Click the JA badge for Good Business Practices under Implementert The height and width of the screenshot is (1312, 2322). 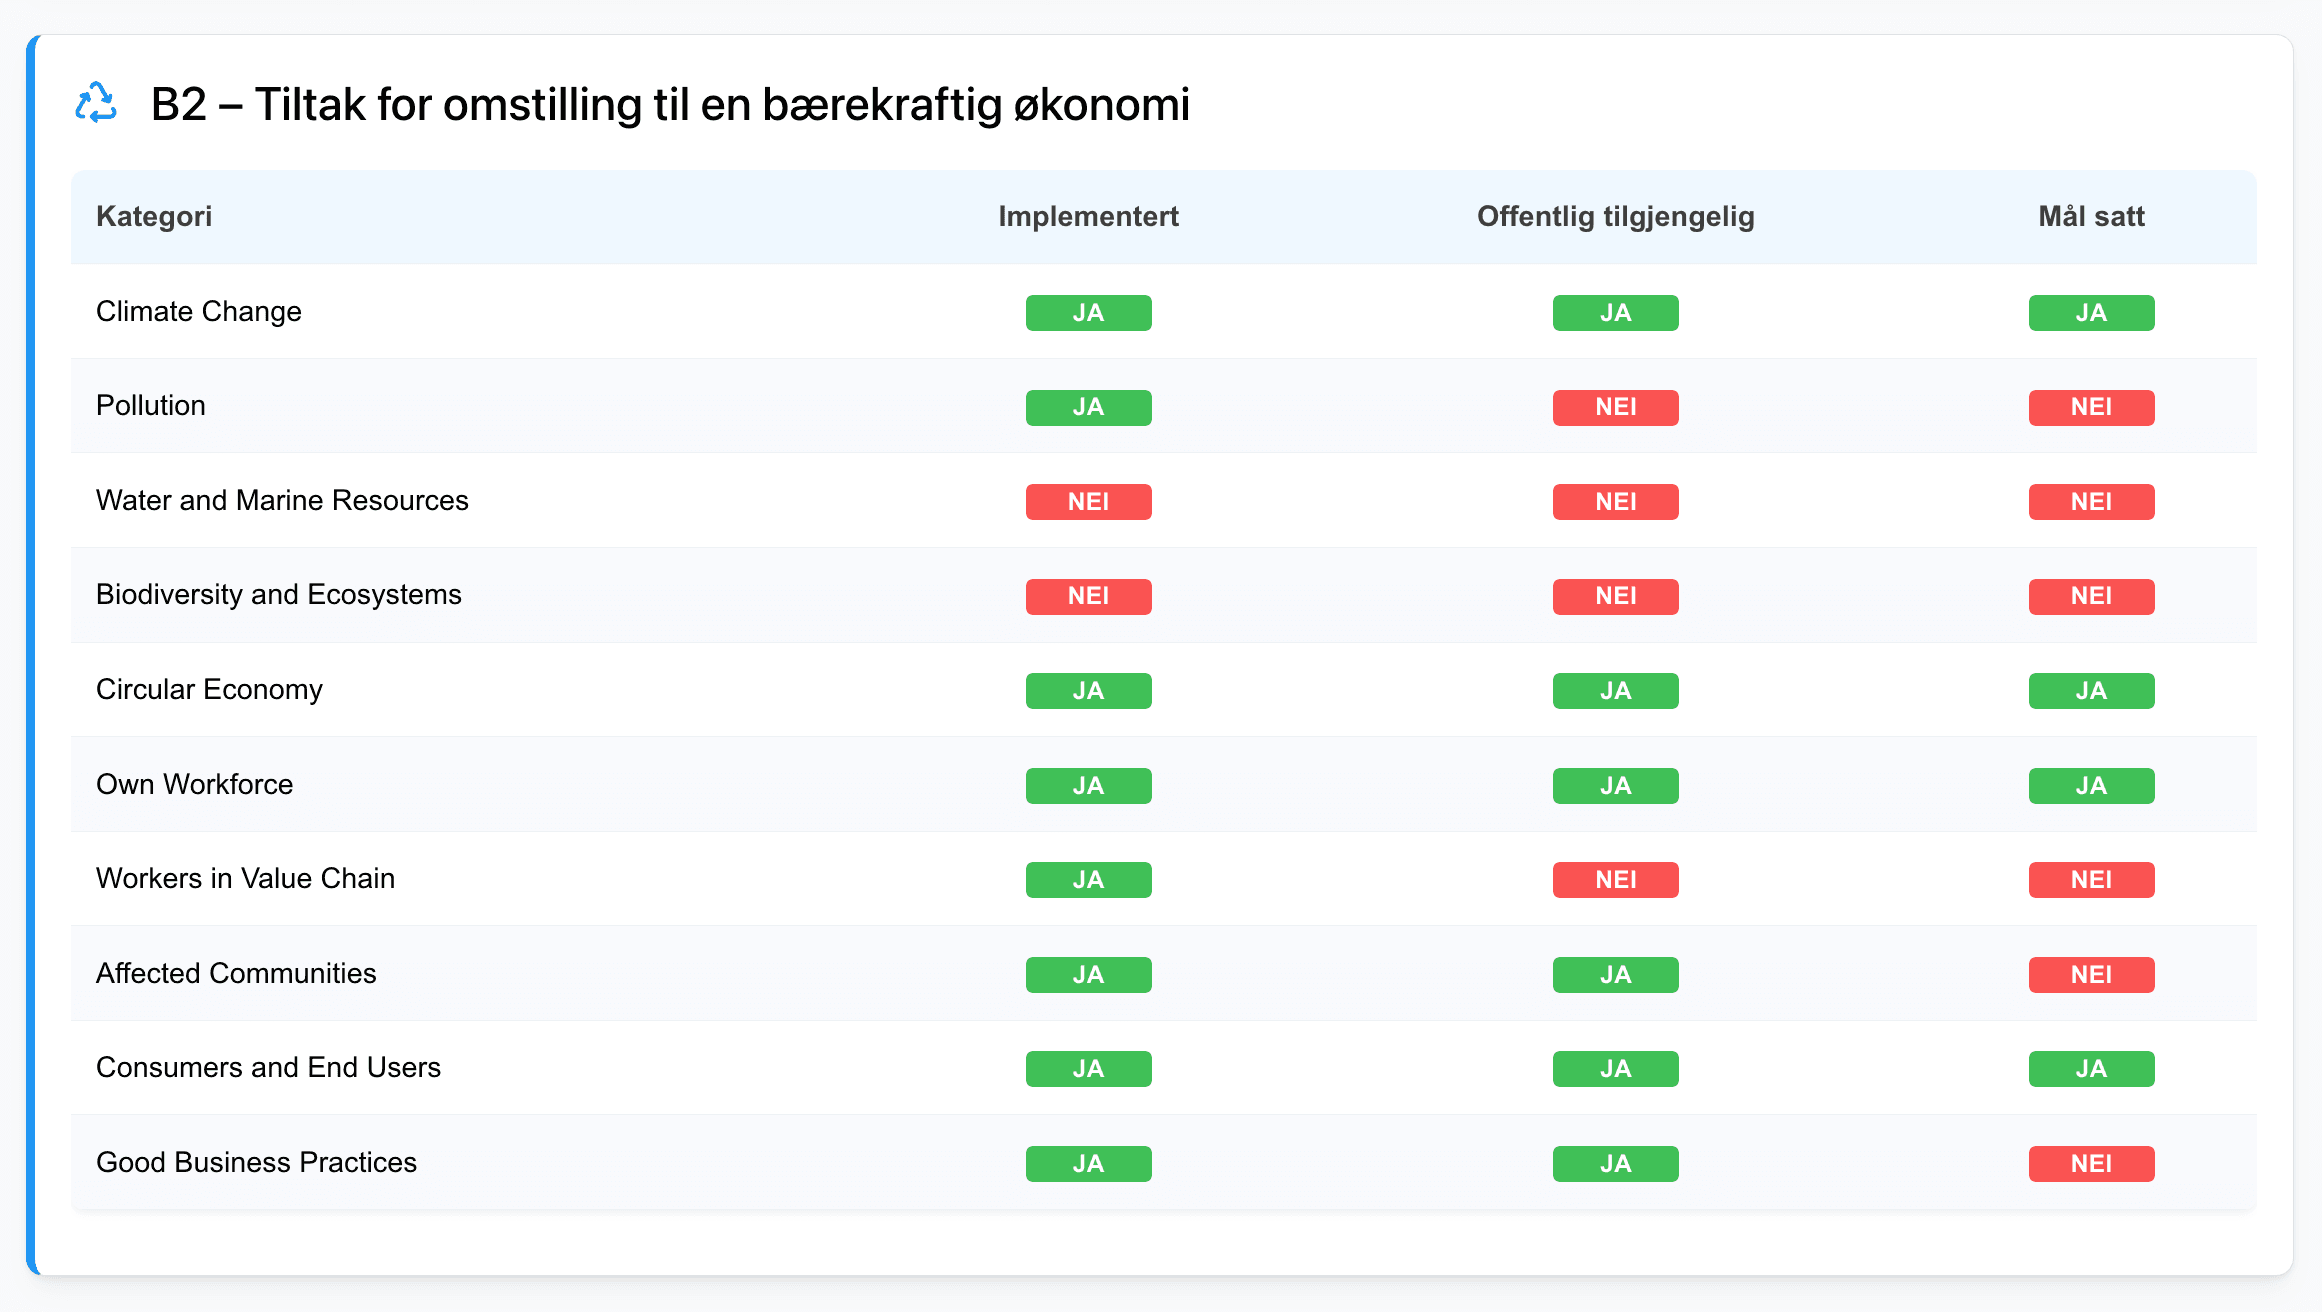1088,1163
